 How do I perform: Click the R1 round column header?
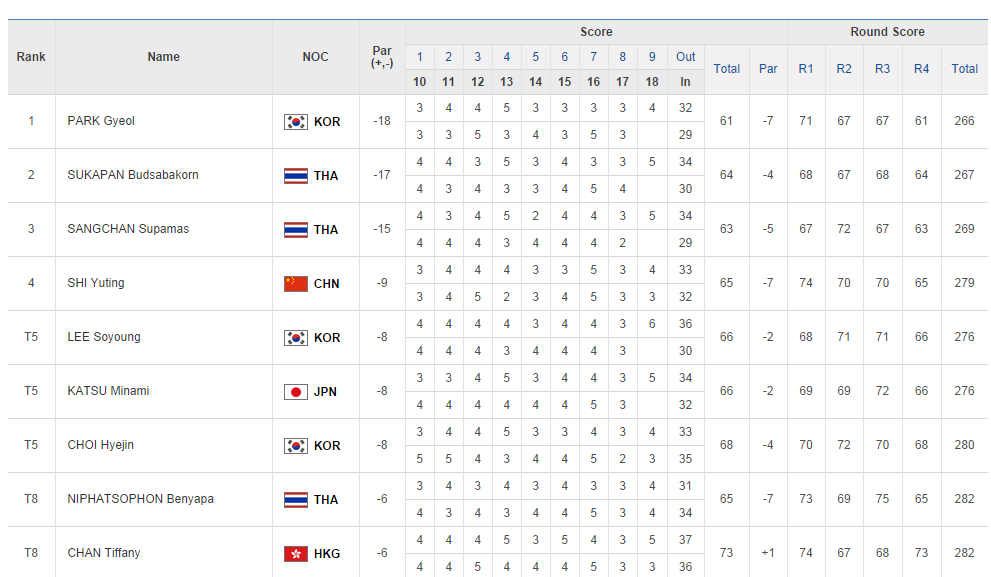pyautogui.click(x=806, y=69)
